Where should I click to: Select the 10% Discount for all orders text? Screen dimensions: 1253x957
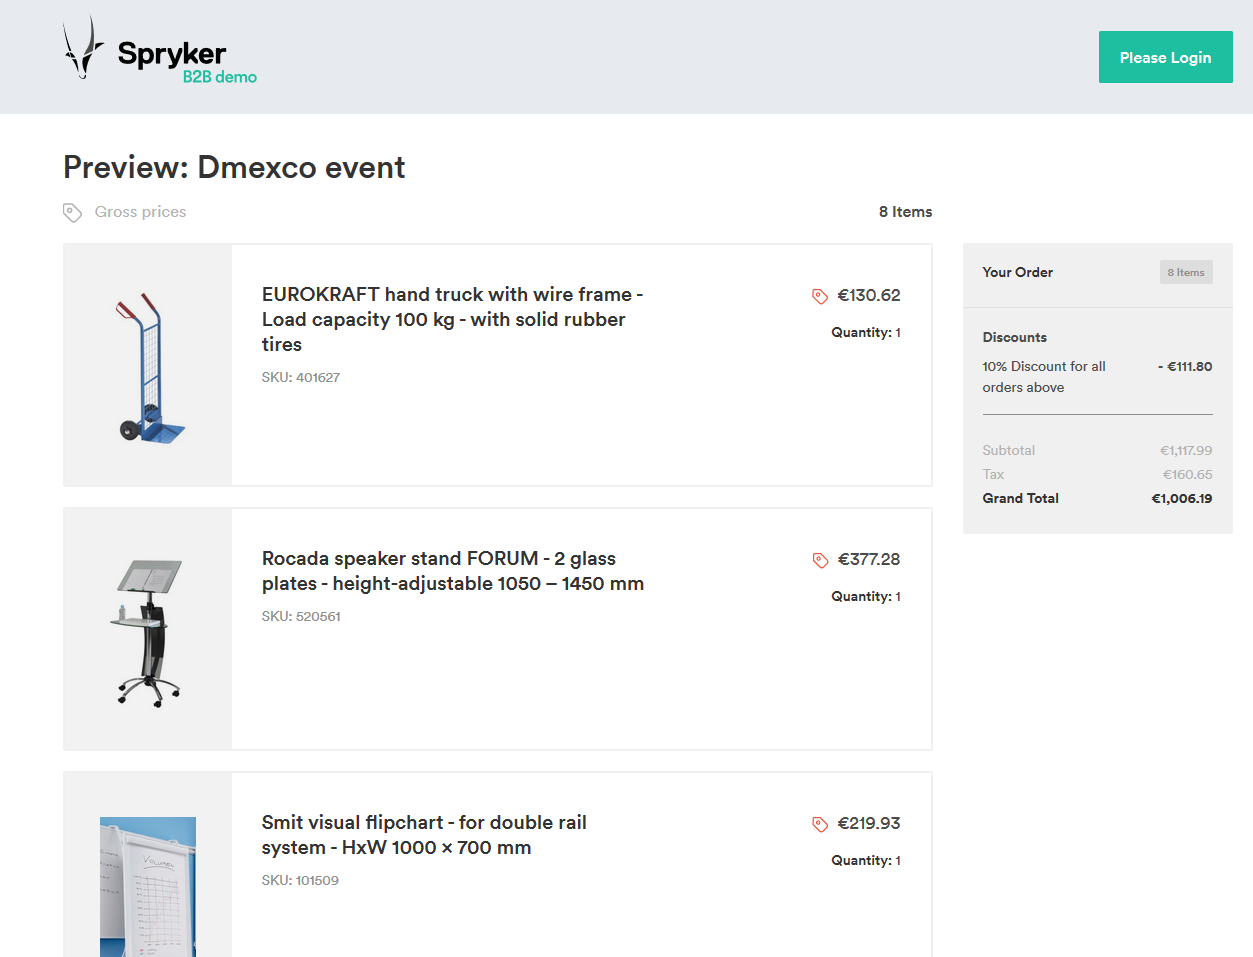(1044, 377)
